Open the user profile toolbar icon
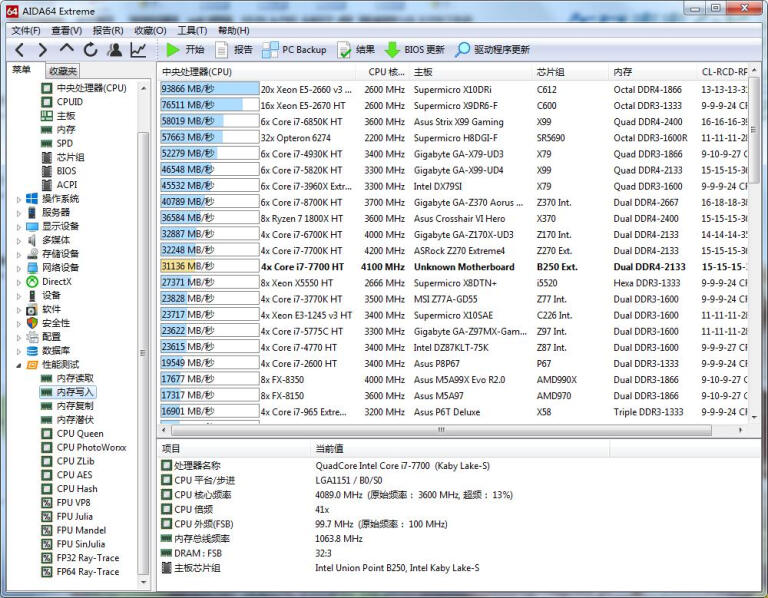The width and height of the screenshot is (768, 598). click(x=115, y=49)
